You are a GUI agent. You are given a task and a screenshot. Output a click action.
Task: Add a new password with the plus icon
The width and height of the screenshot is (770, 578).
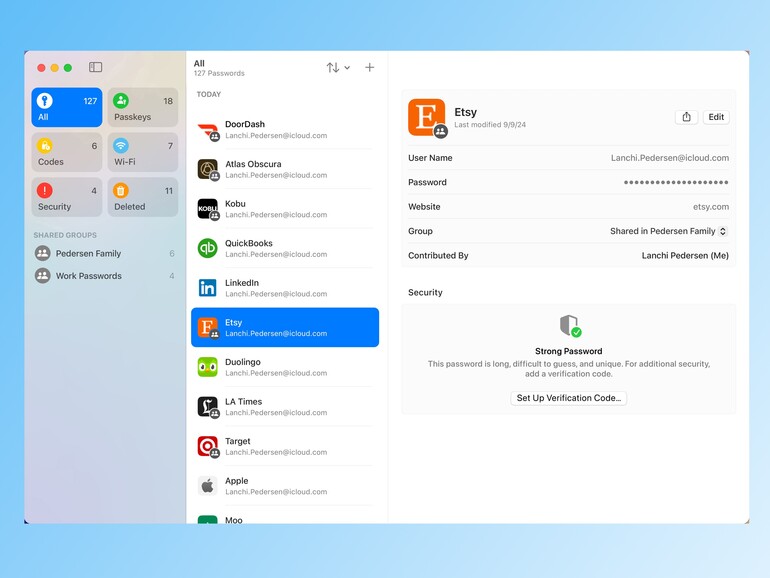370,68
